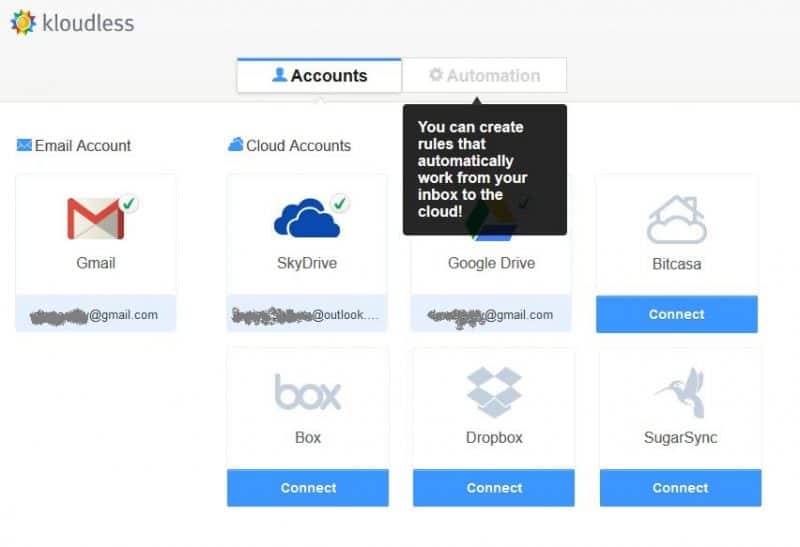
Task: Switch to the Automation tab
Action: (484, 76)
